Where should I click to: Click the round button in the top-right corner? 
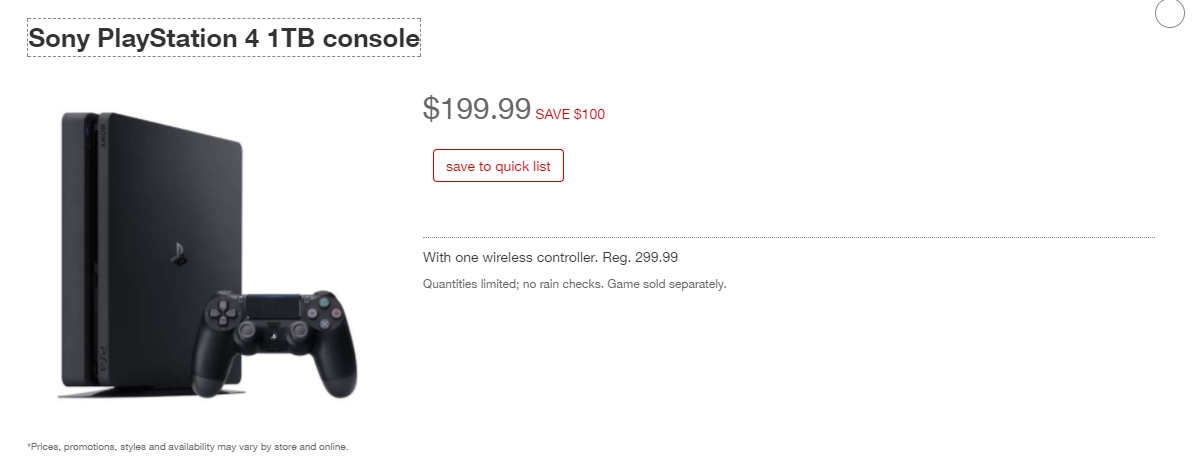[1169, 13]
